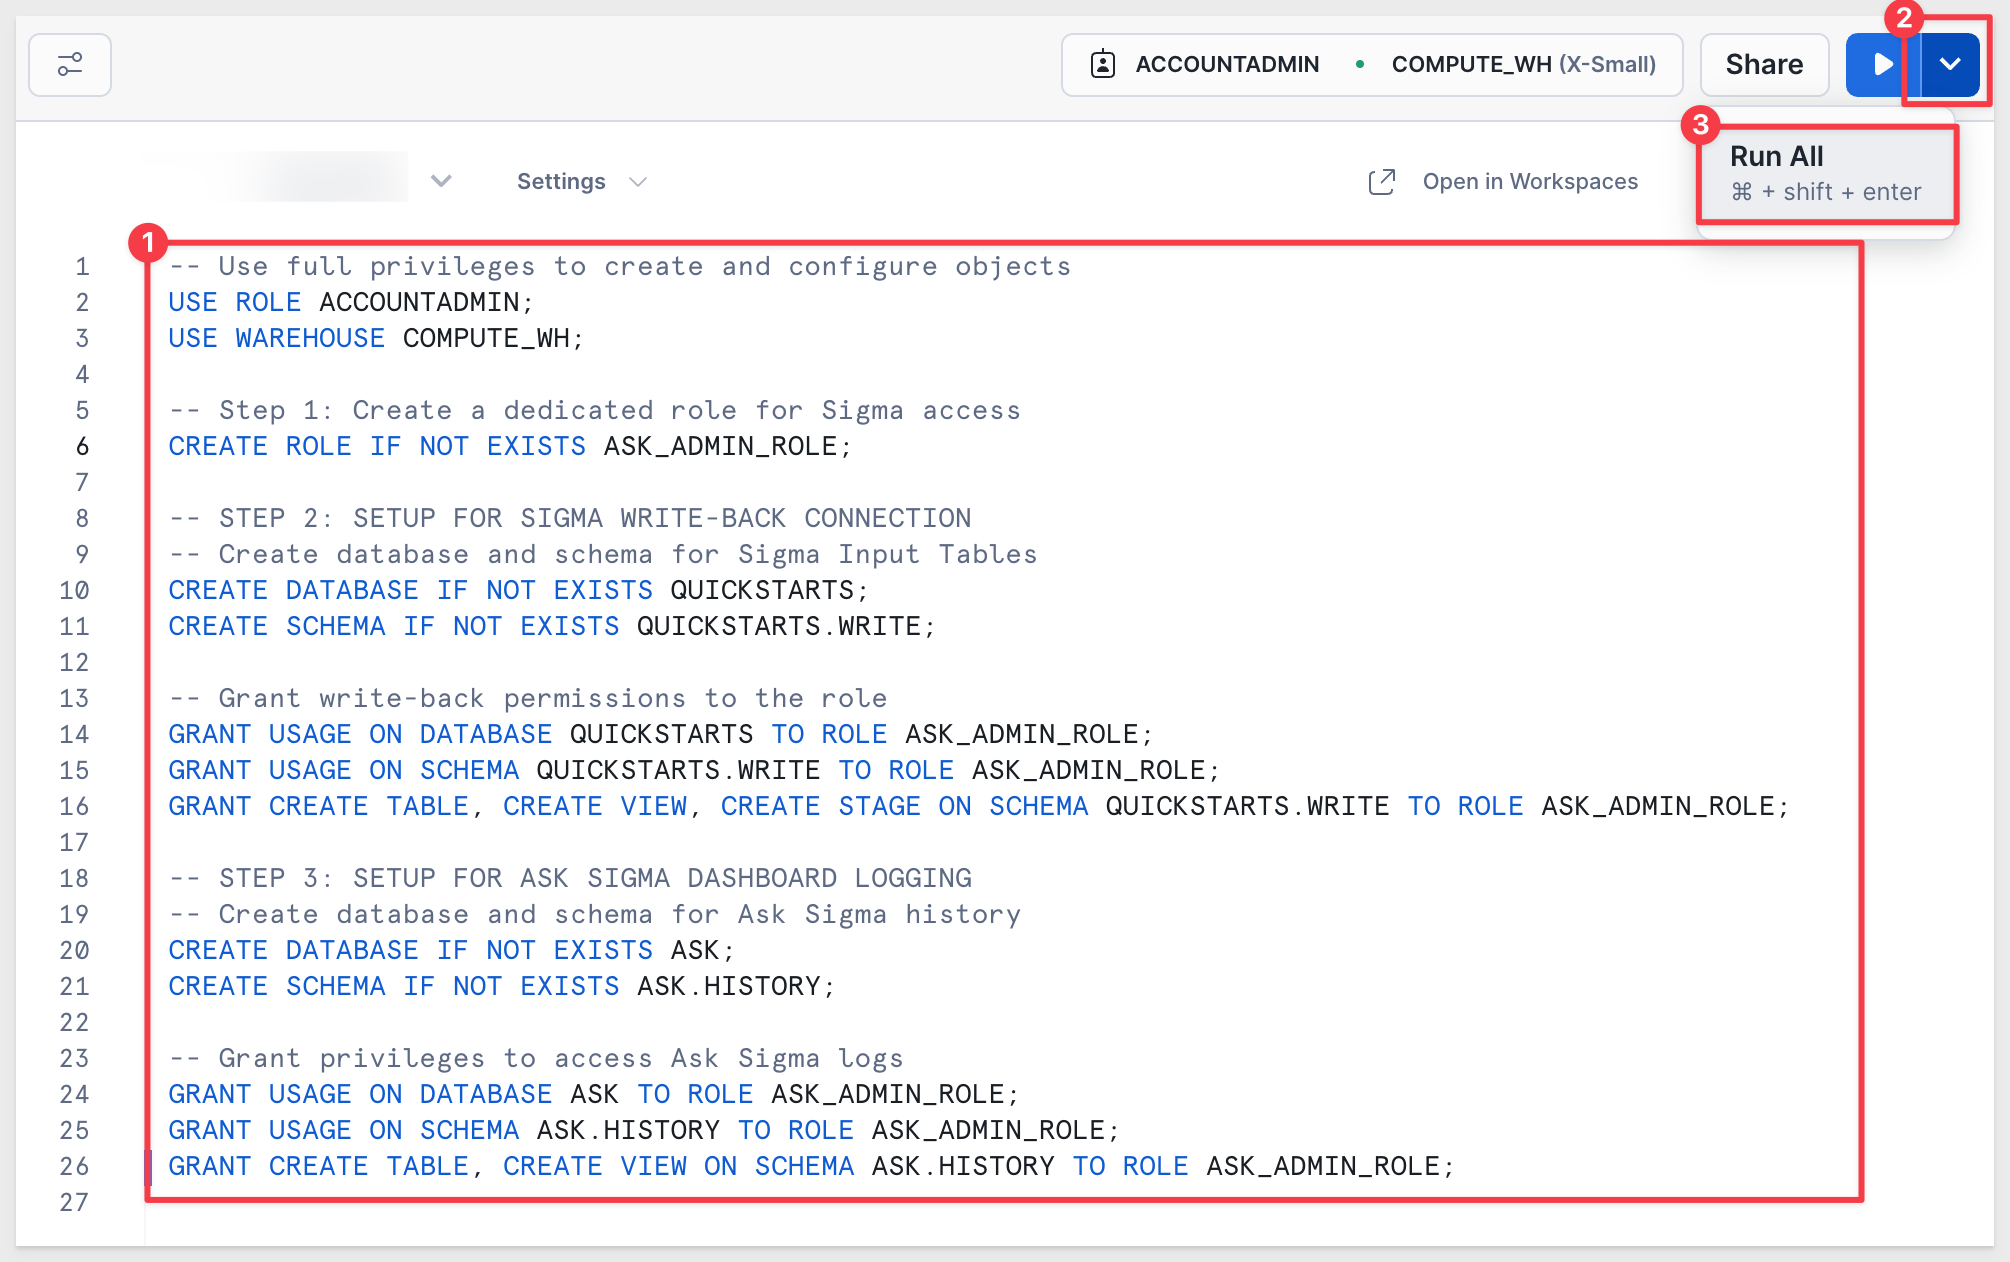Expand the blurred database context chevron
Viewport: 2010px width, 1262px height.
(x=441, y=181)
